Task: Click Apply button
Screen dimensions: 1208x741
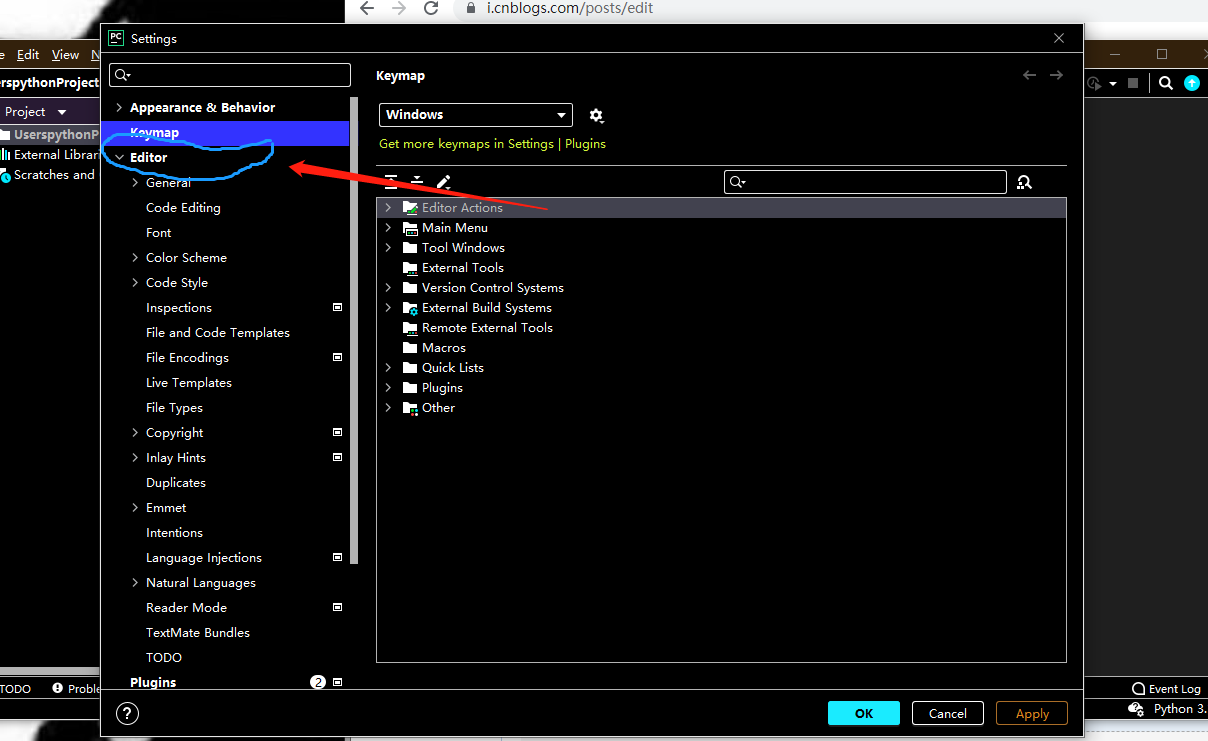Action: [x=1032, y=713]
